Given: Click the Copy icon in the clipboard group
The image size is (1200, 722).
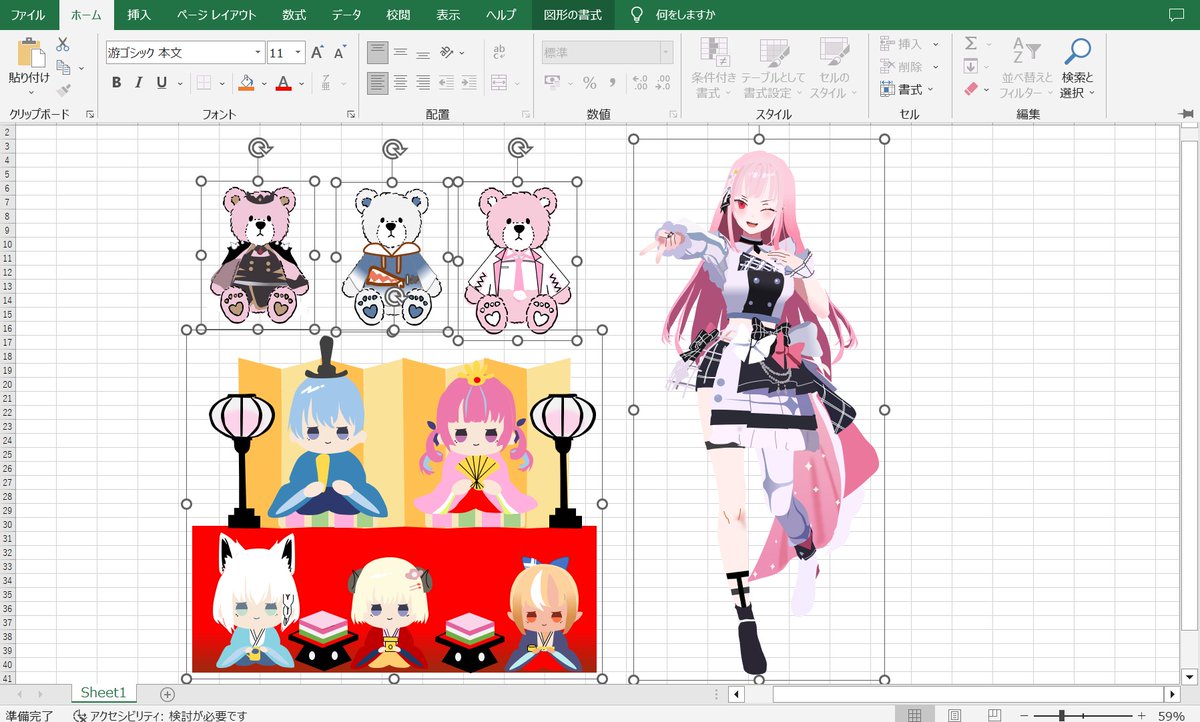Looking at the screenshot, I should (63, 68).
